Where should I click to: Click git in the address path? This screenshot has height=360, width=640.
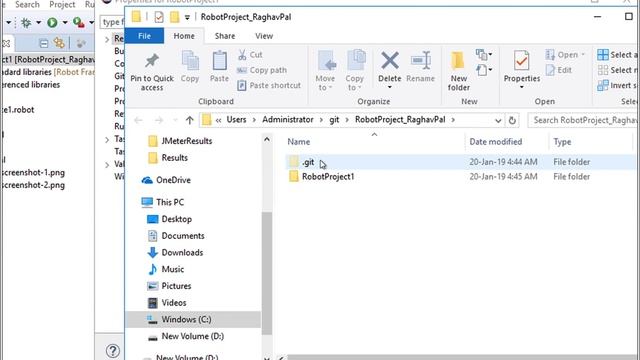click(x=334, y=120)
